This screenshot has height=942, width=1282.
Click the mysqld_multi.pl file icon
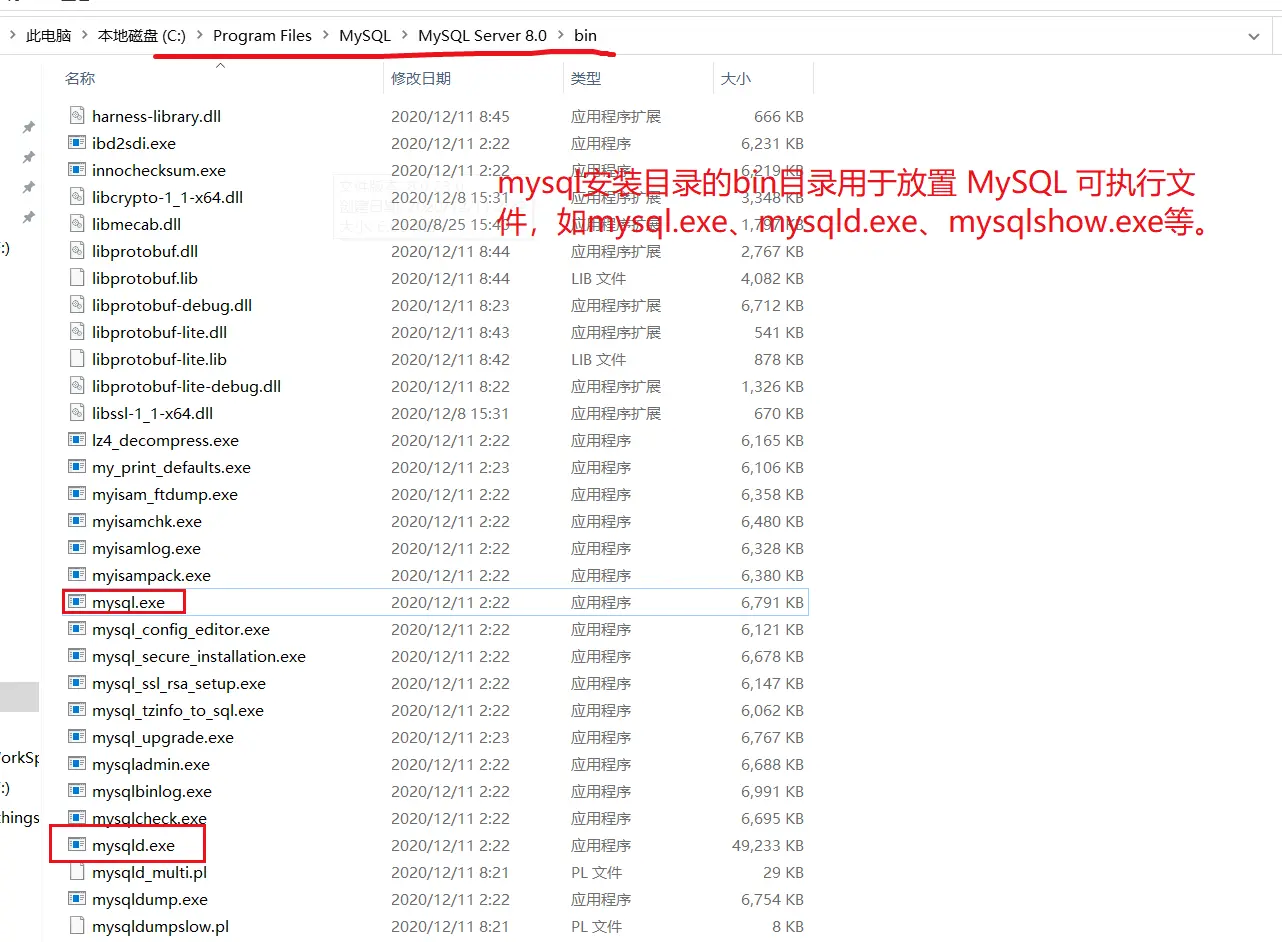point(76,872)
